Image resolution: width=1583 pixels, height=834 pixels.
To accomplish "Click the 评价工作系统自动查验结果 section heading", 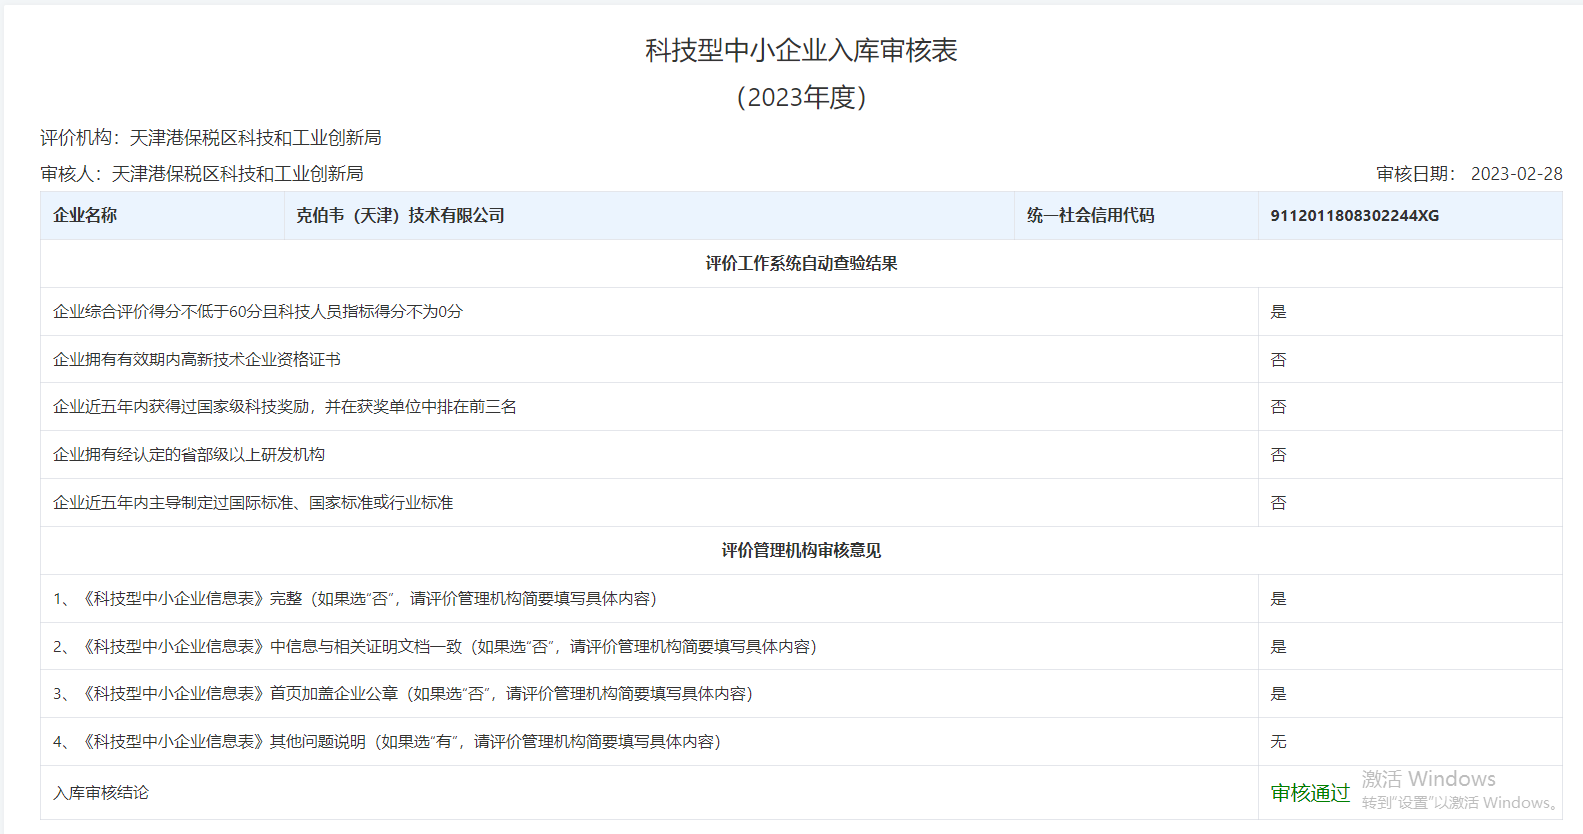I will click(x=800, y=264).
